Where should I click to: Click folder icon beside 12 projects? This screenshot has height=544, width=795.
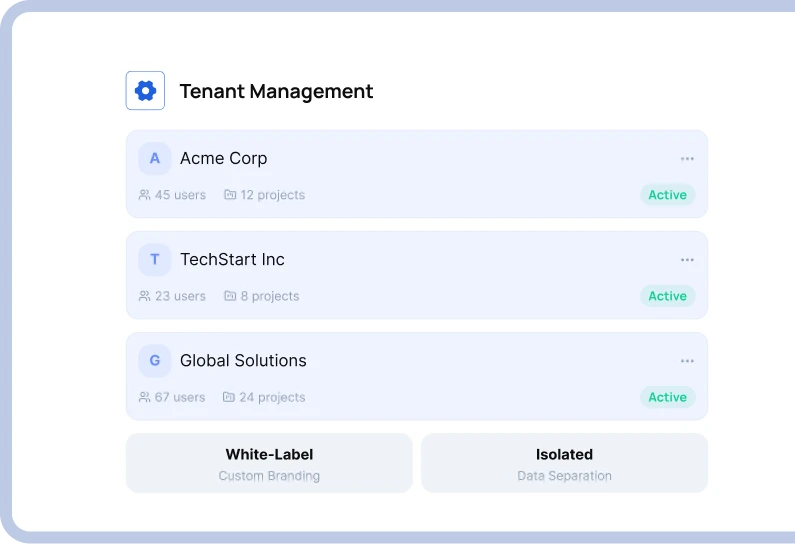230,195
